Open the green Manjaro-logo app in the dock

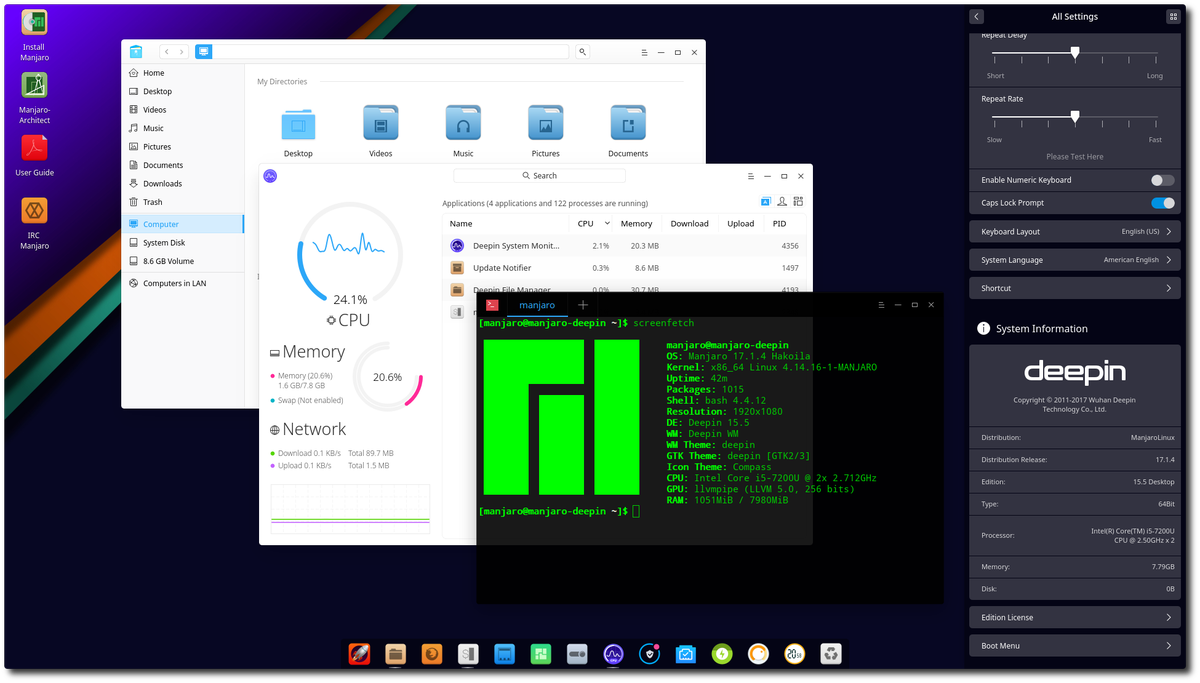point(541,654)
